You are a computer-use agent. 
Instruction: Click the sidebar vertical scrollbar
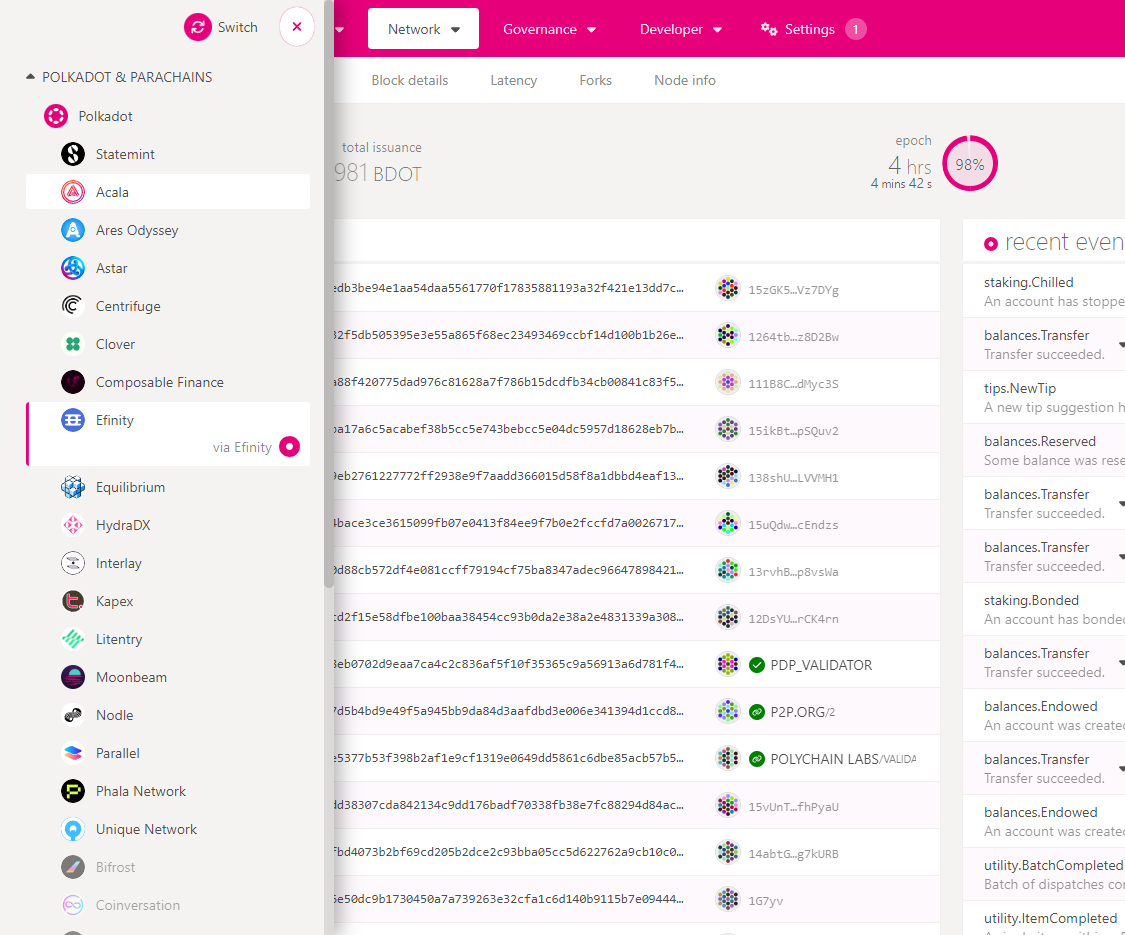pos(329,294)
